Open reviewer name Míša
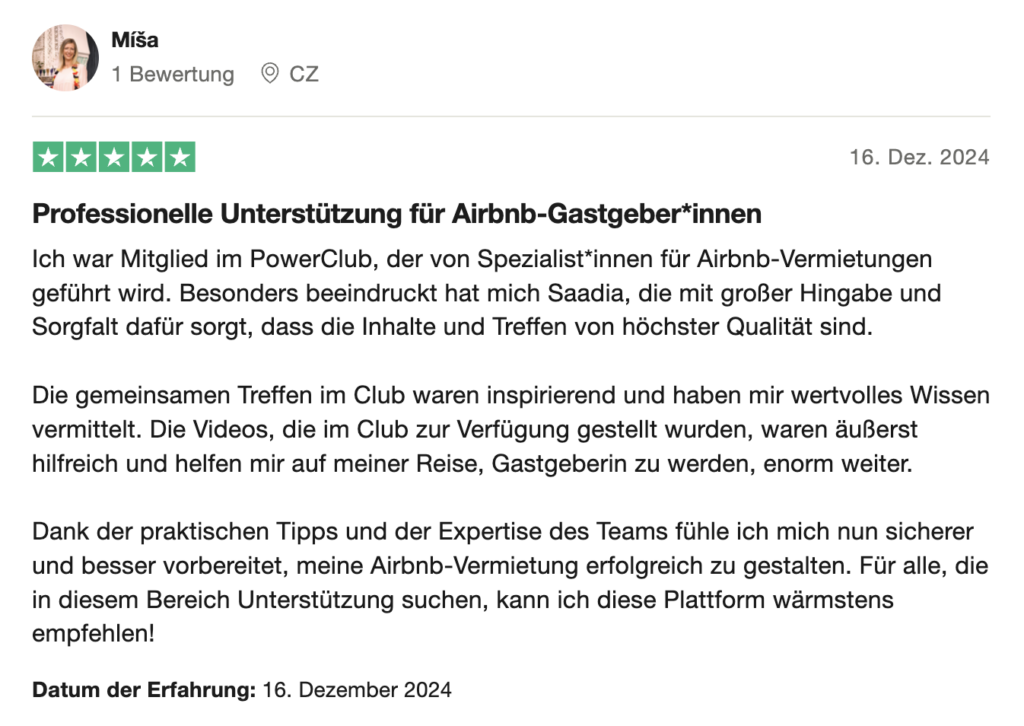 tap(135, 40)
